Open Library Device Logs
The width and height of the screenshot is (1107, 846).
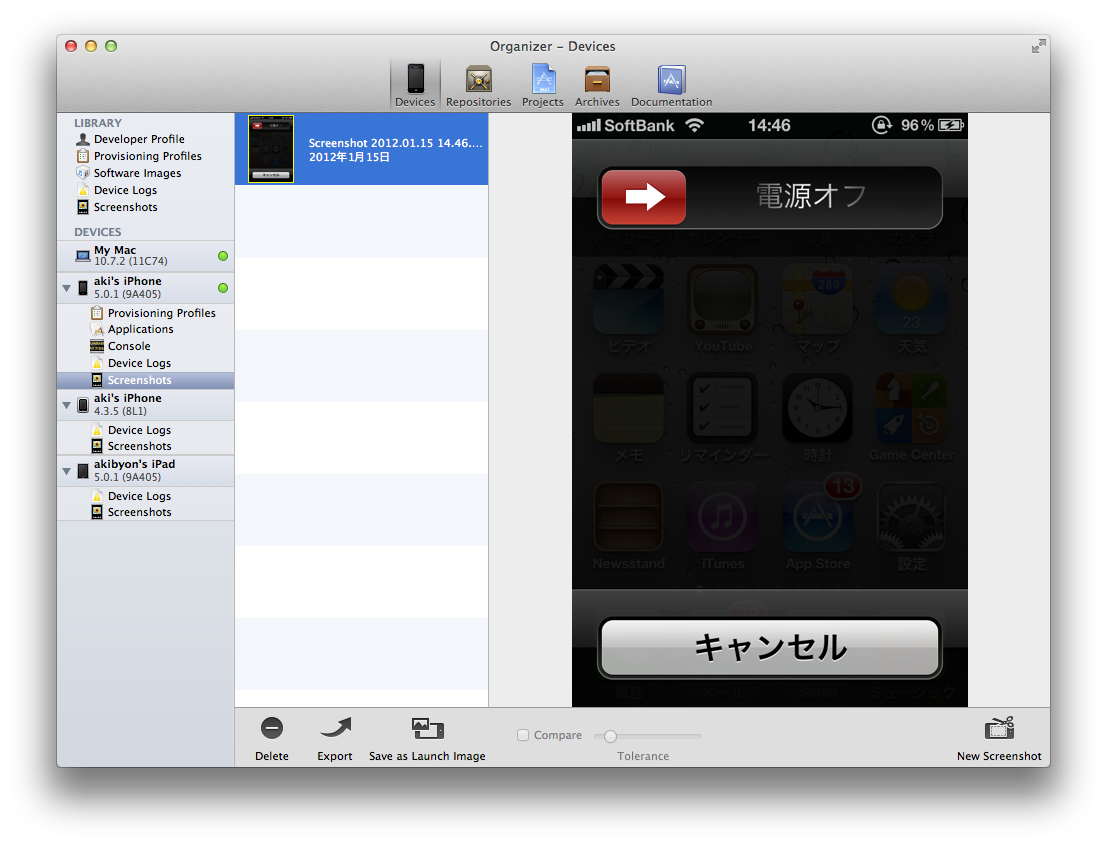pos(126,190)
